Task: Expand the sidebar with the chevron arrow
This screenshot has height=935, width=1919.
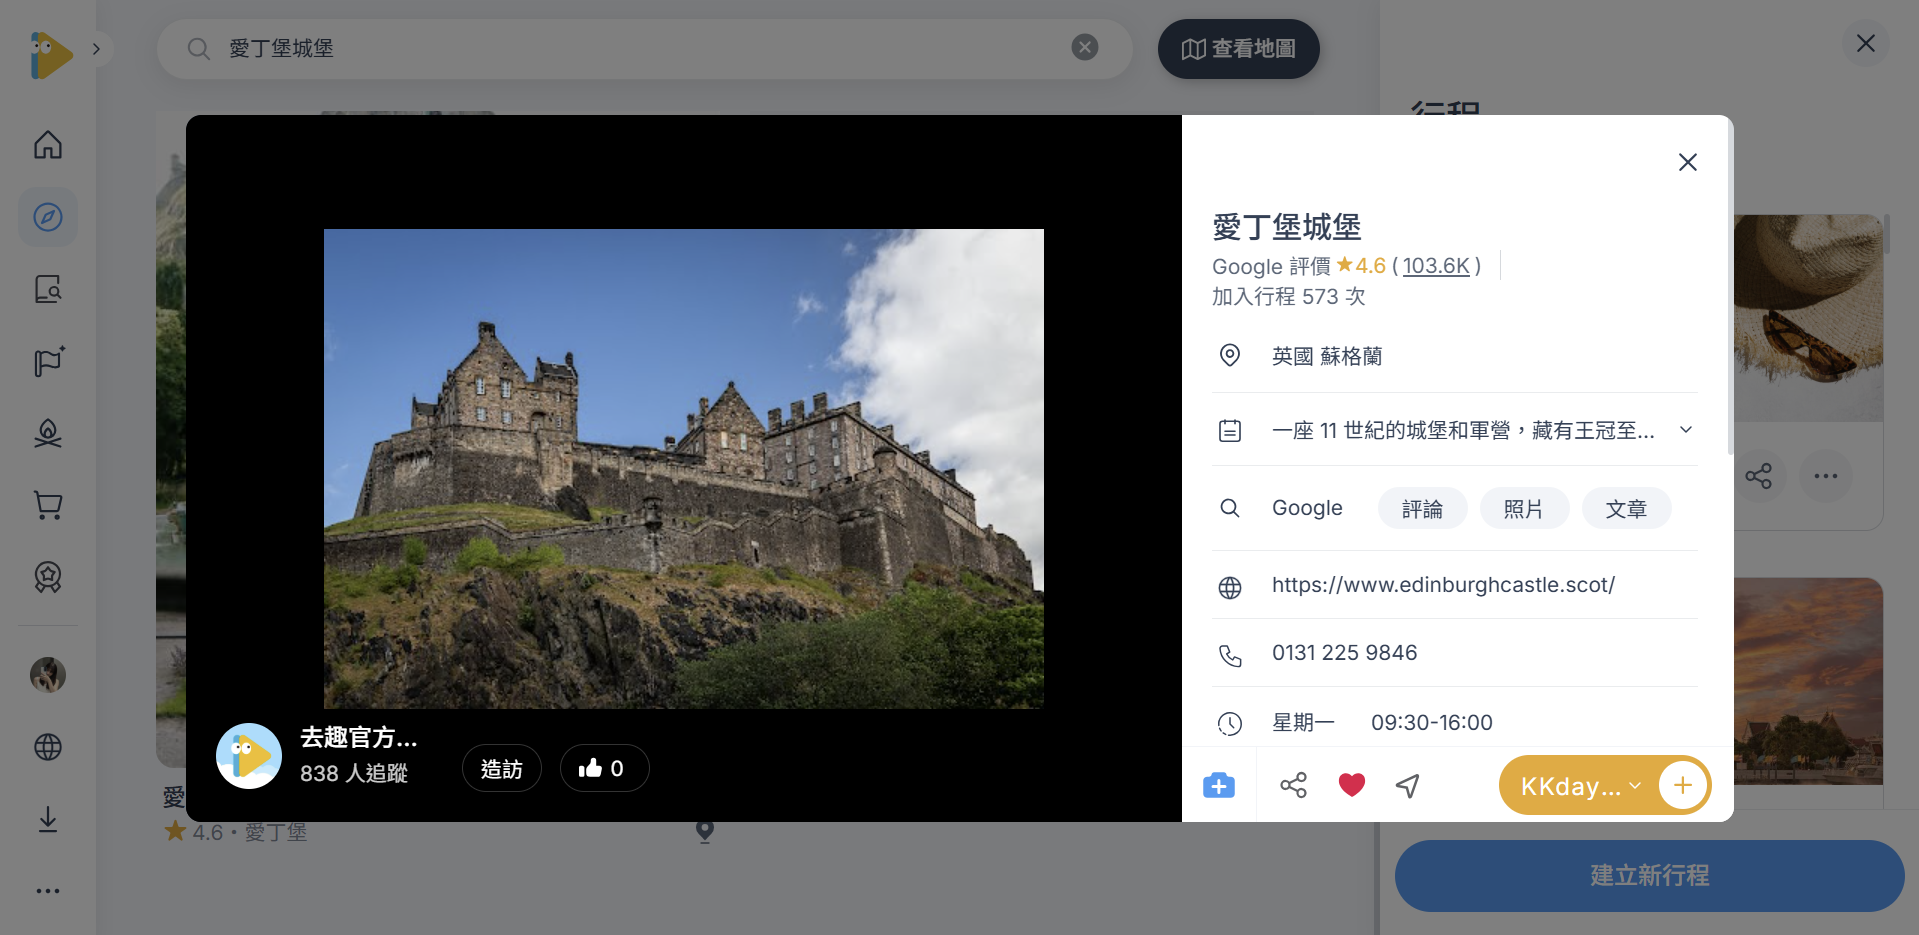Action: point(96,49)
